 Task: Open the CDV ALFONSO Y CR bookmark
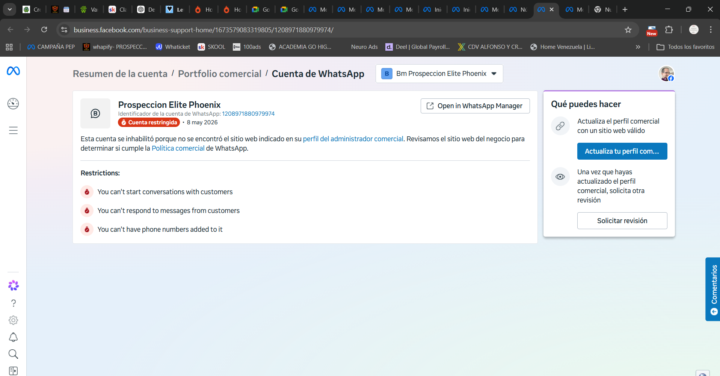pos(490,47)
